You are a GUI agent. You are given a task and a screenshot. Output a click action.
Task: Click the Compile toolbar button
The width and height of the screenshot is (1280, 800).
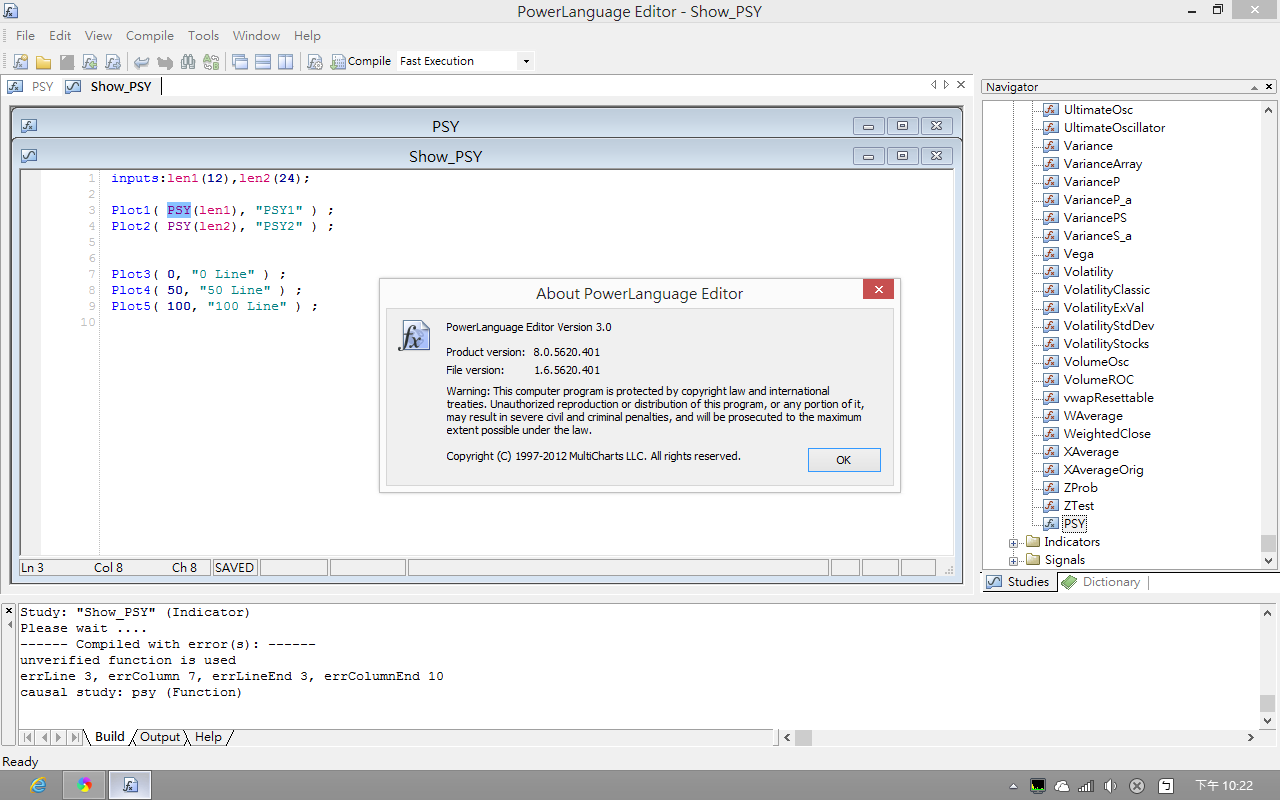[360, 61]
